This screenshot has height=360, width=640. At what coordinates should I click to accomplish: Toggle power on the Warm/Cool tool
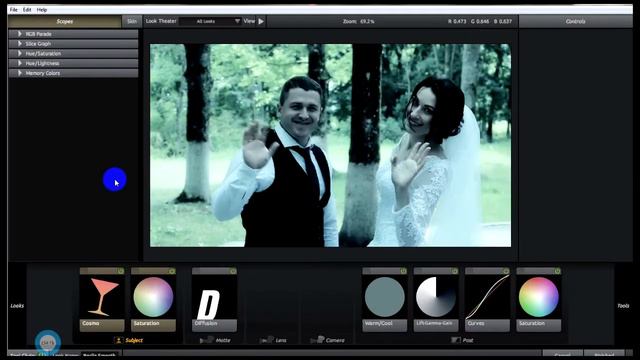click(403, 271)
